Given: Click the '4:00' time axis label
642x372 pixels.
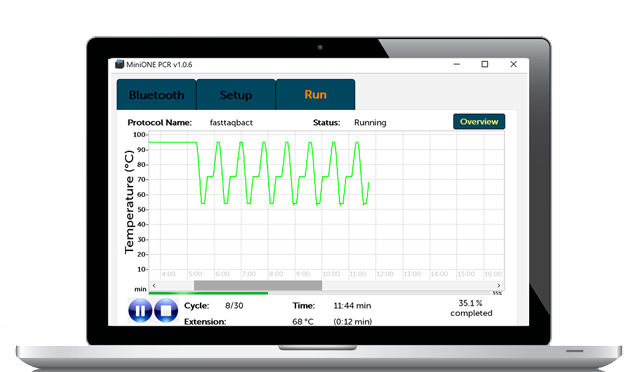Looking at the screenshot, I should pos(168,274).
